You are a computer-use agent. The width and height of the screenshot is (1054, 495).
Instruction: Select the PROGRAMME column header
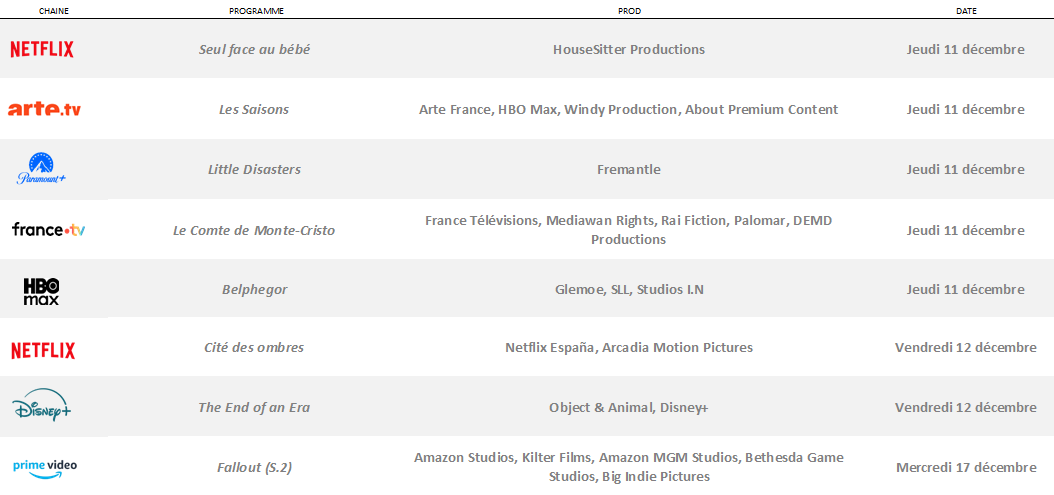(x=256, y=11)
